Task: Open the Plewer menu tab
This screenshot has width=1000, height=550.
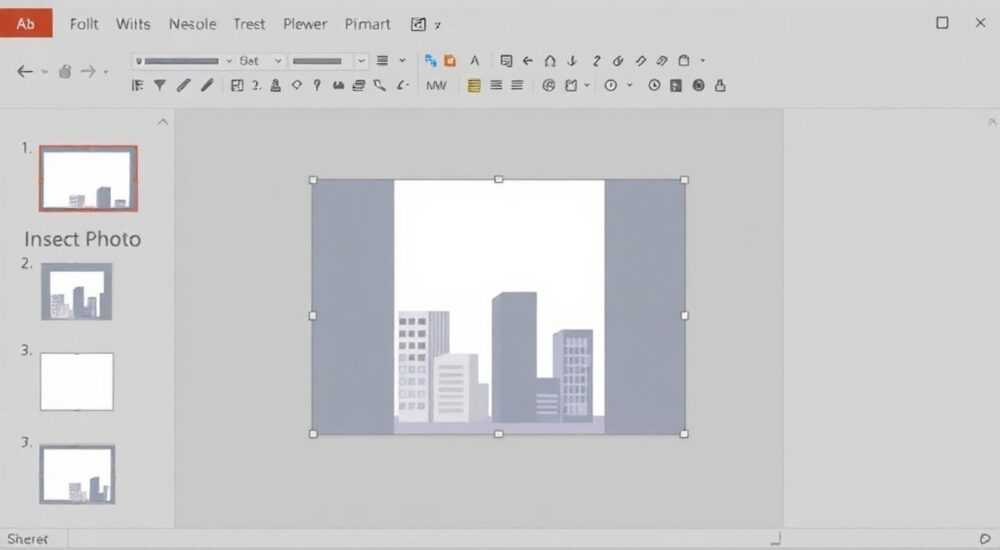Action: 305,24
